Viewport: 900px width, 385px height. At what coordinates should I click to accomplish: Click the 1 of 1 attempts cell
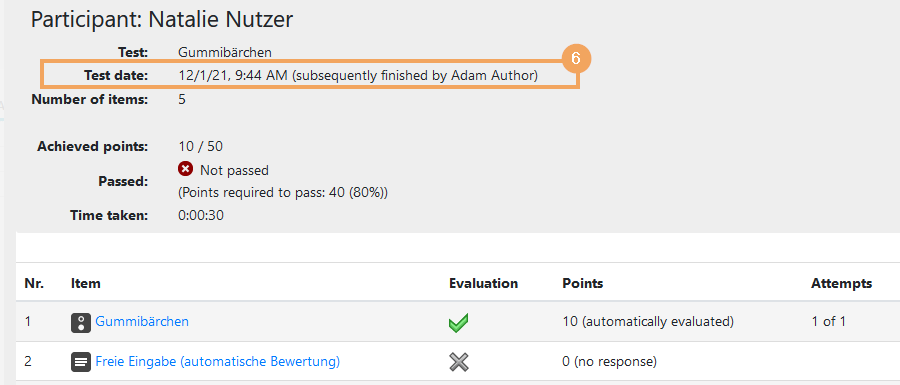[x=828, y=321]
